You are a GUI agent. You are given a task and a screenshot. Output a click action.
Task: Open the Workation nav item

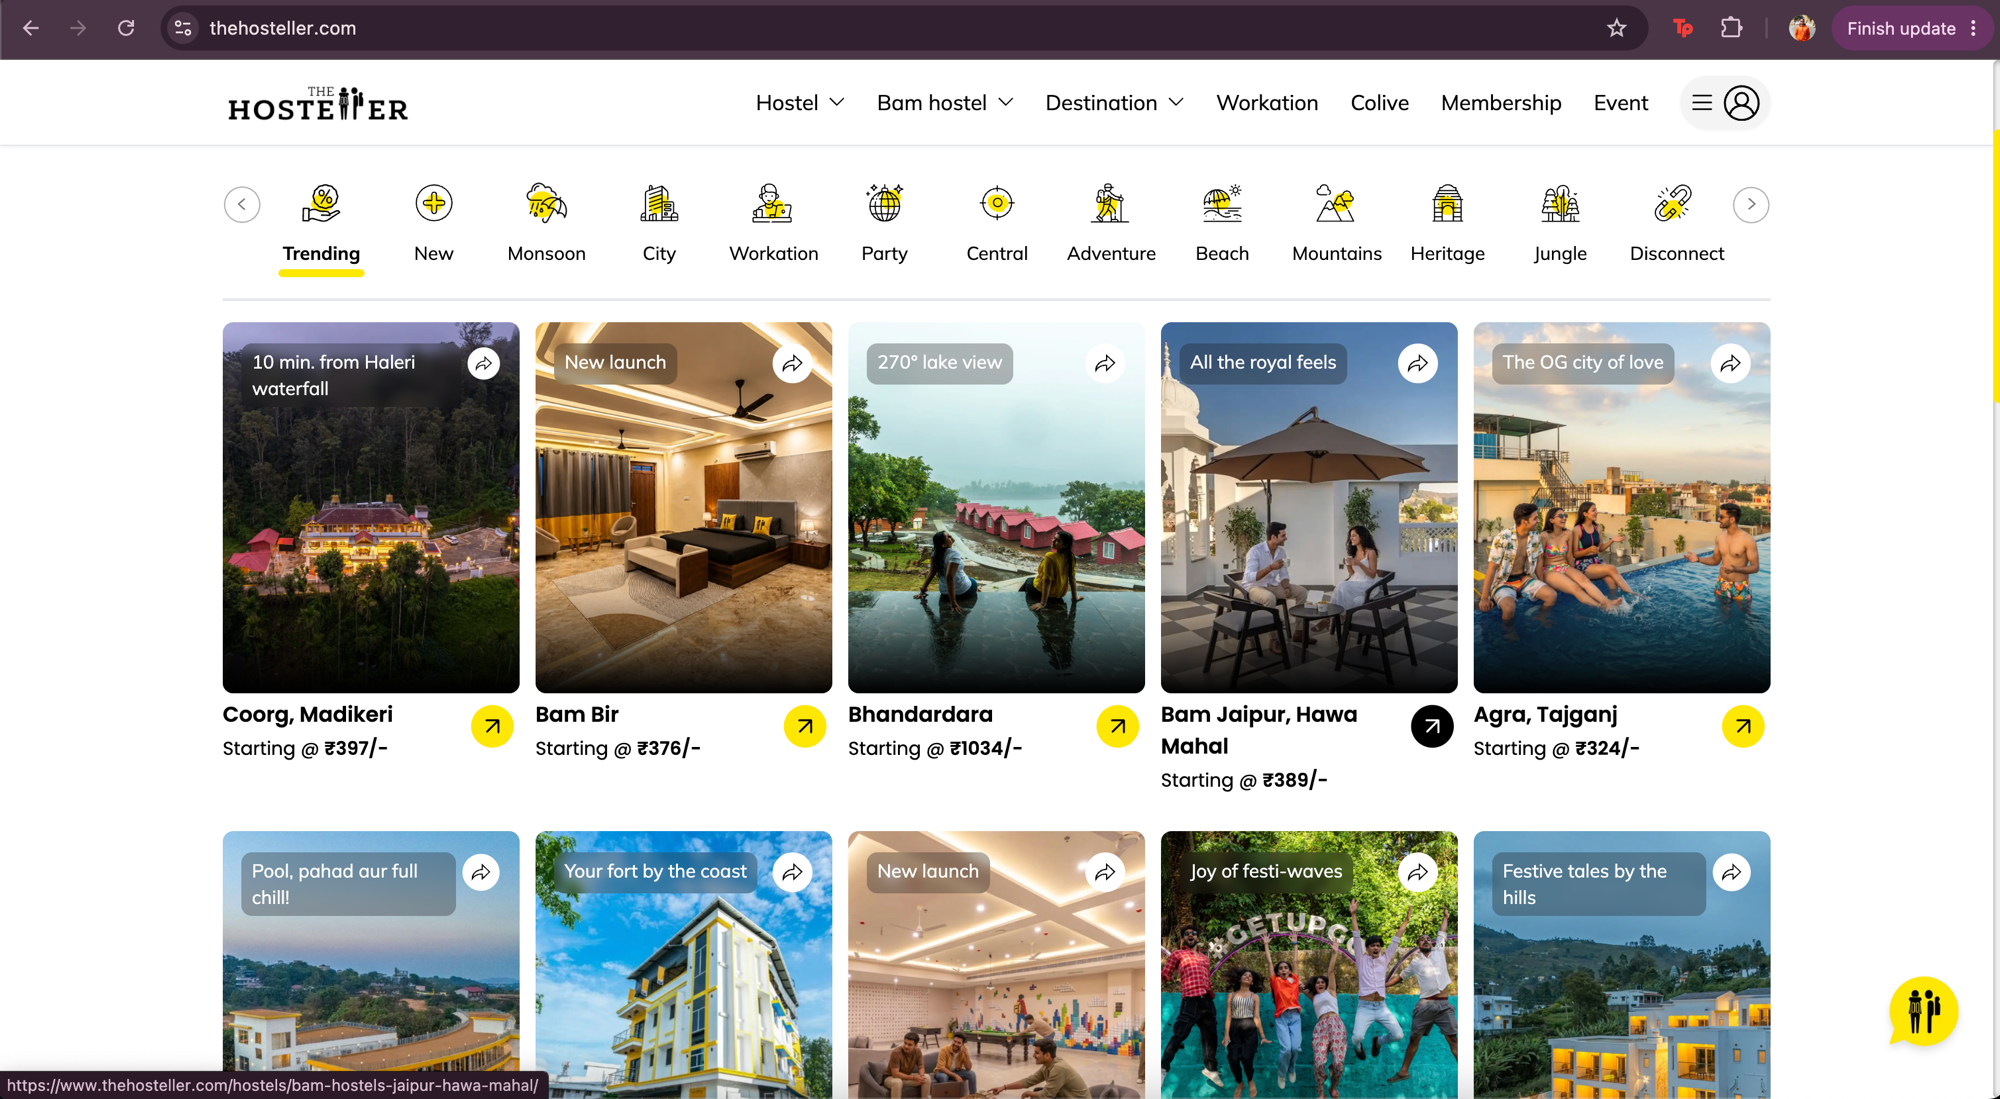[x=1267, y=102]
